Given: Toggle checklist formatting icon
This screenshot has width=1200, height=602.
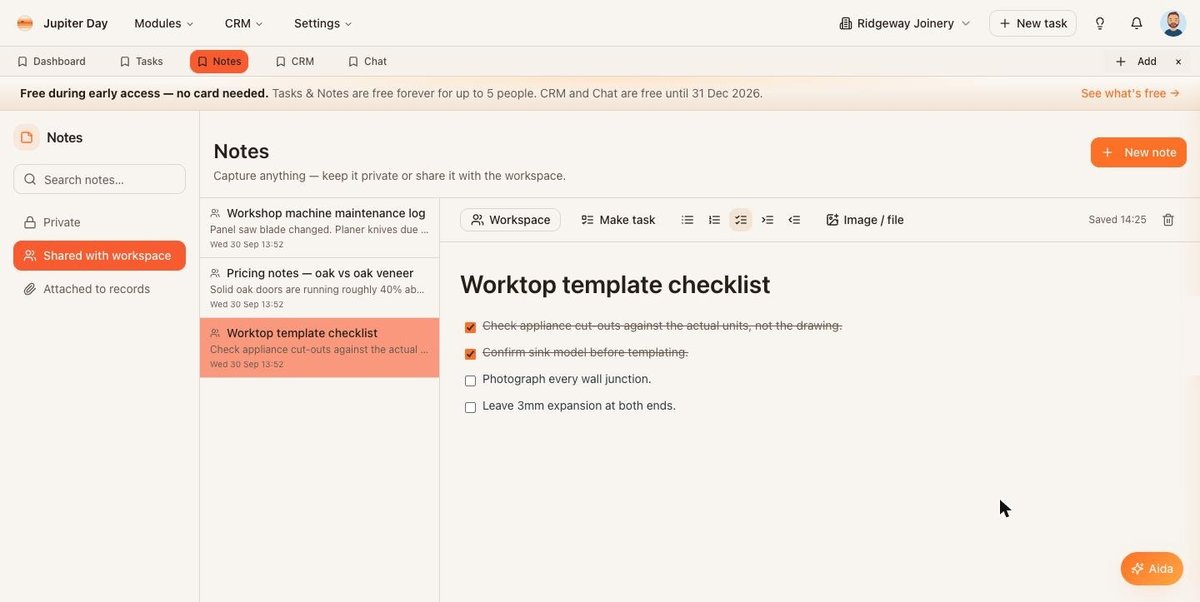Looking at the screenshot, I should 741,220.
